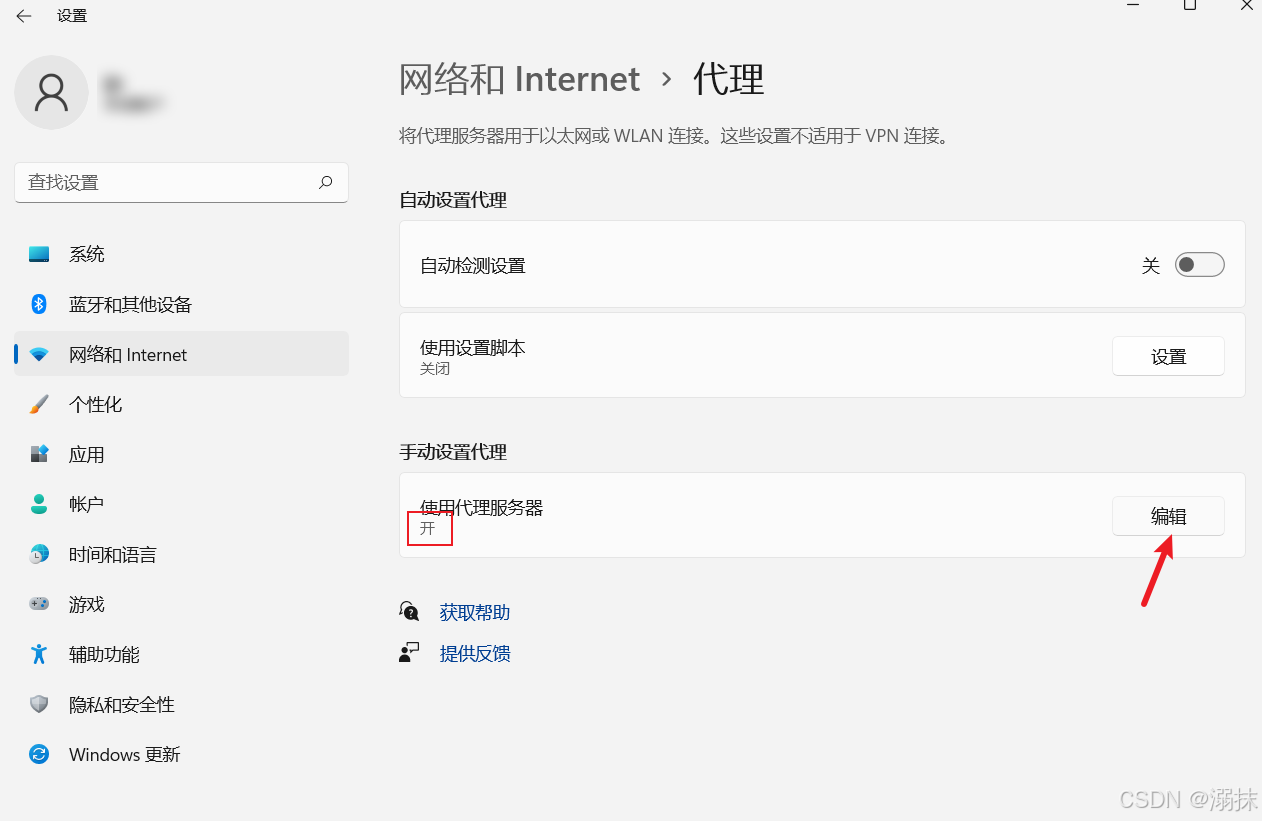Click the 使用代理服务器 status showing 开

click(429, 528)
